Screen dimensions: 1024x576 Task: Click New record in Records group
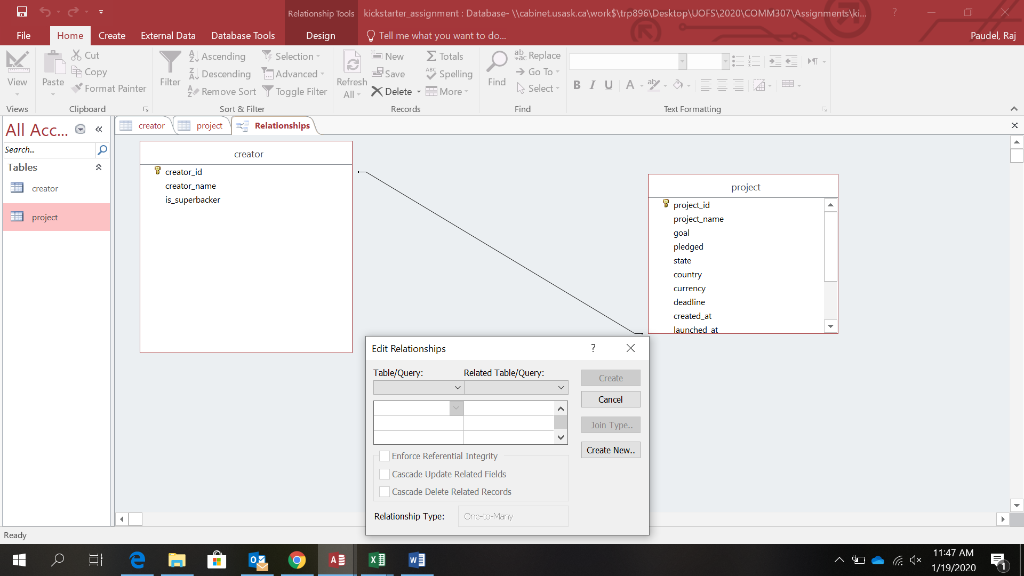(x=388, y=56)
